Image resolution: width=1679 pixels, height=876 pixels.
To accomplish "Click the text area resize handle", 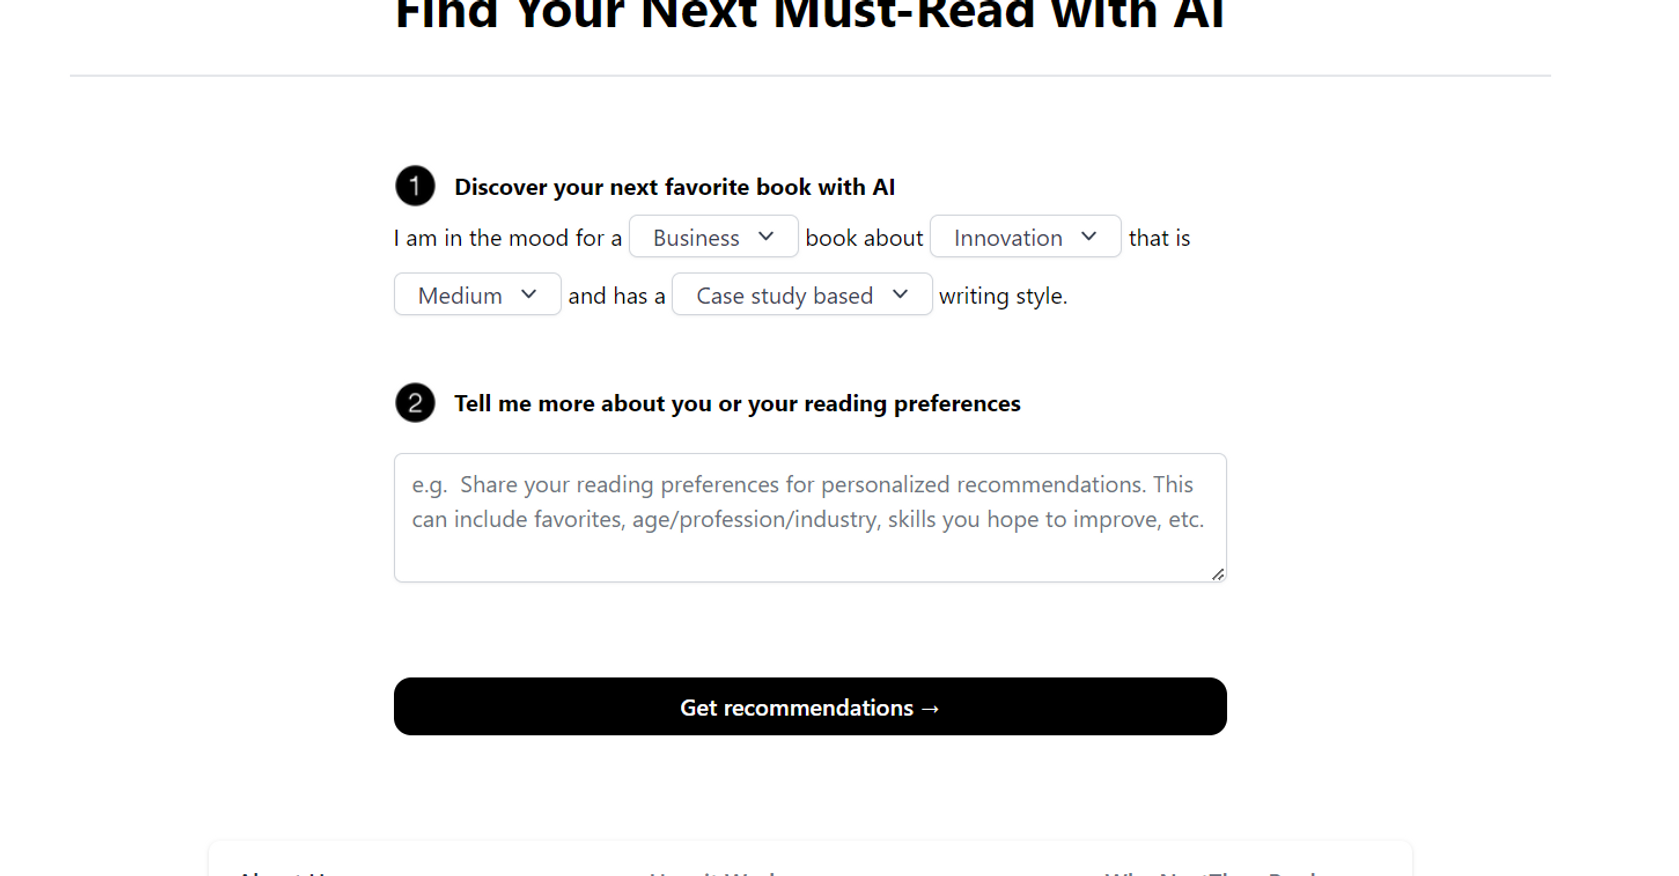I will coord(1217,574).
